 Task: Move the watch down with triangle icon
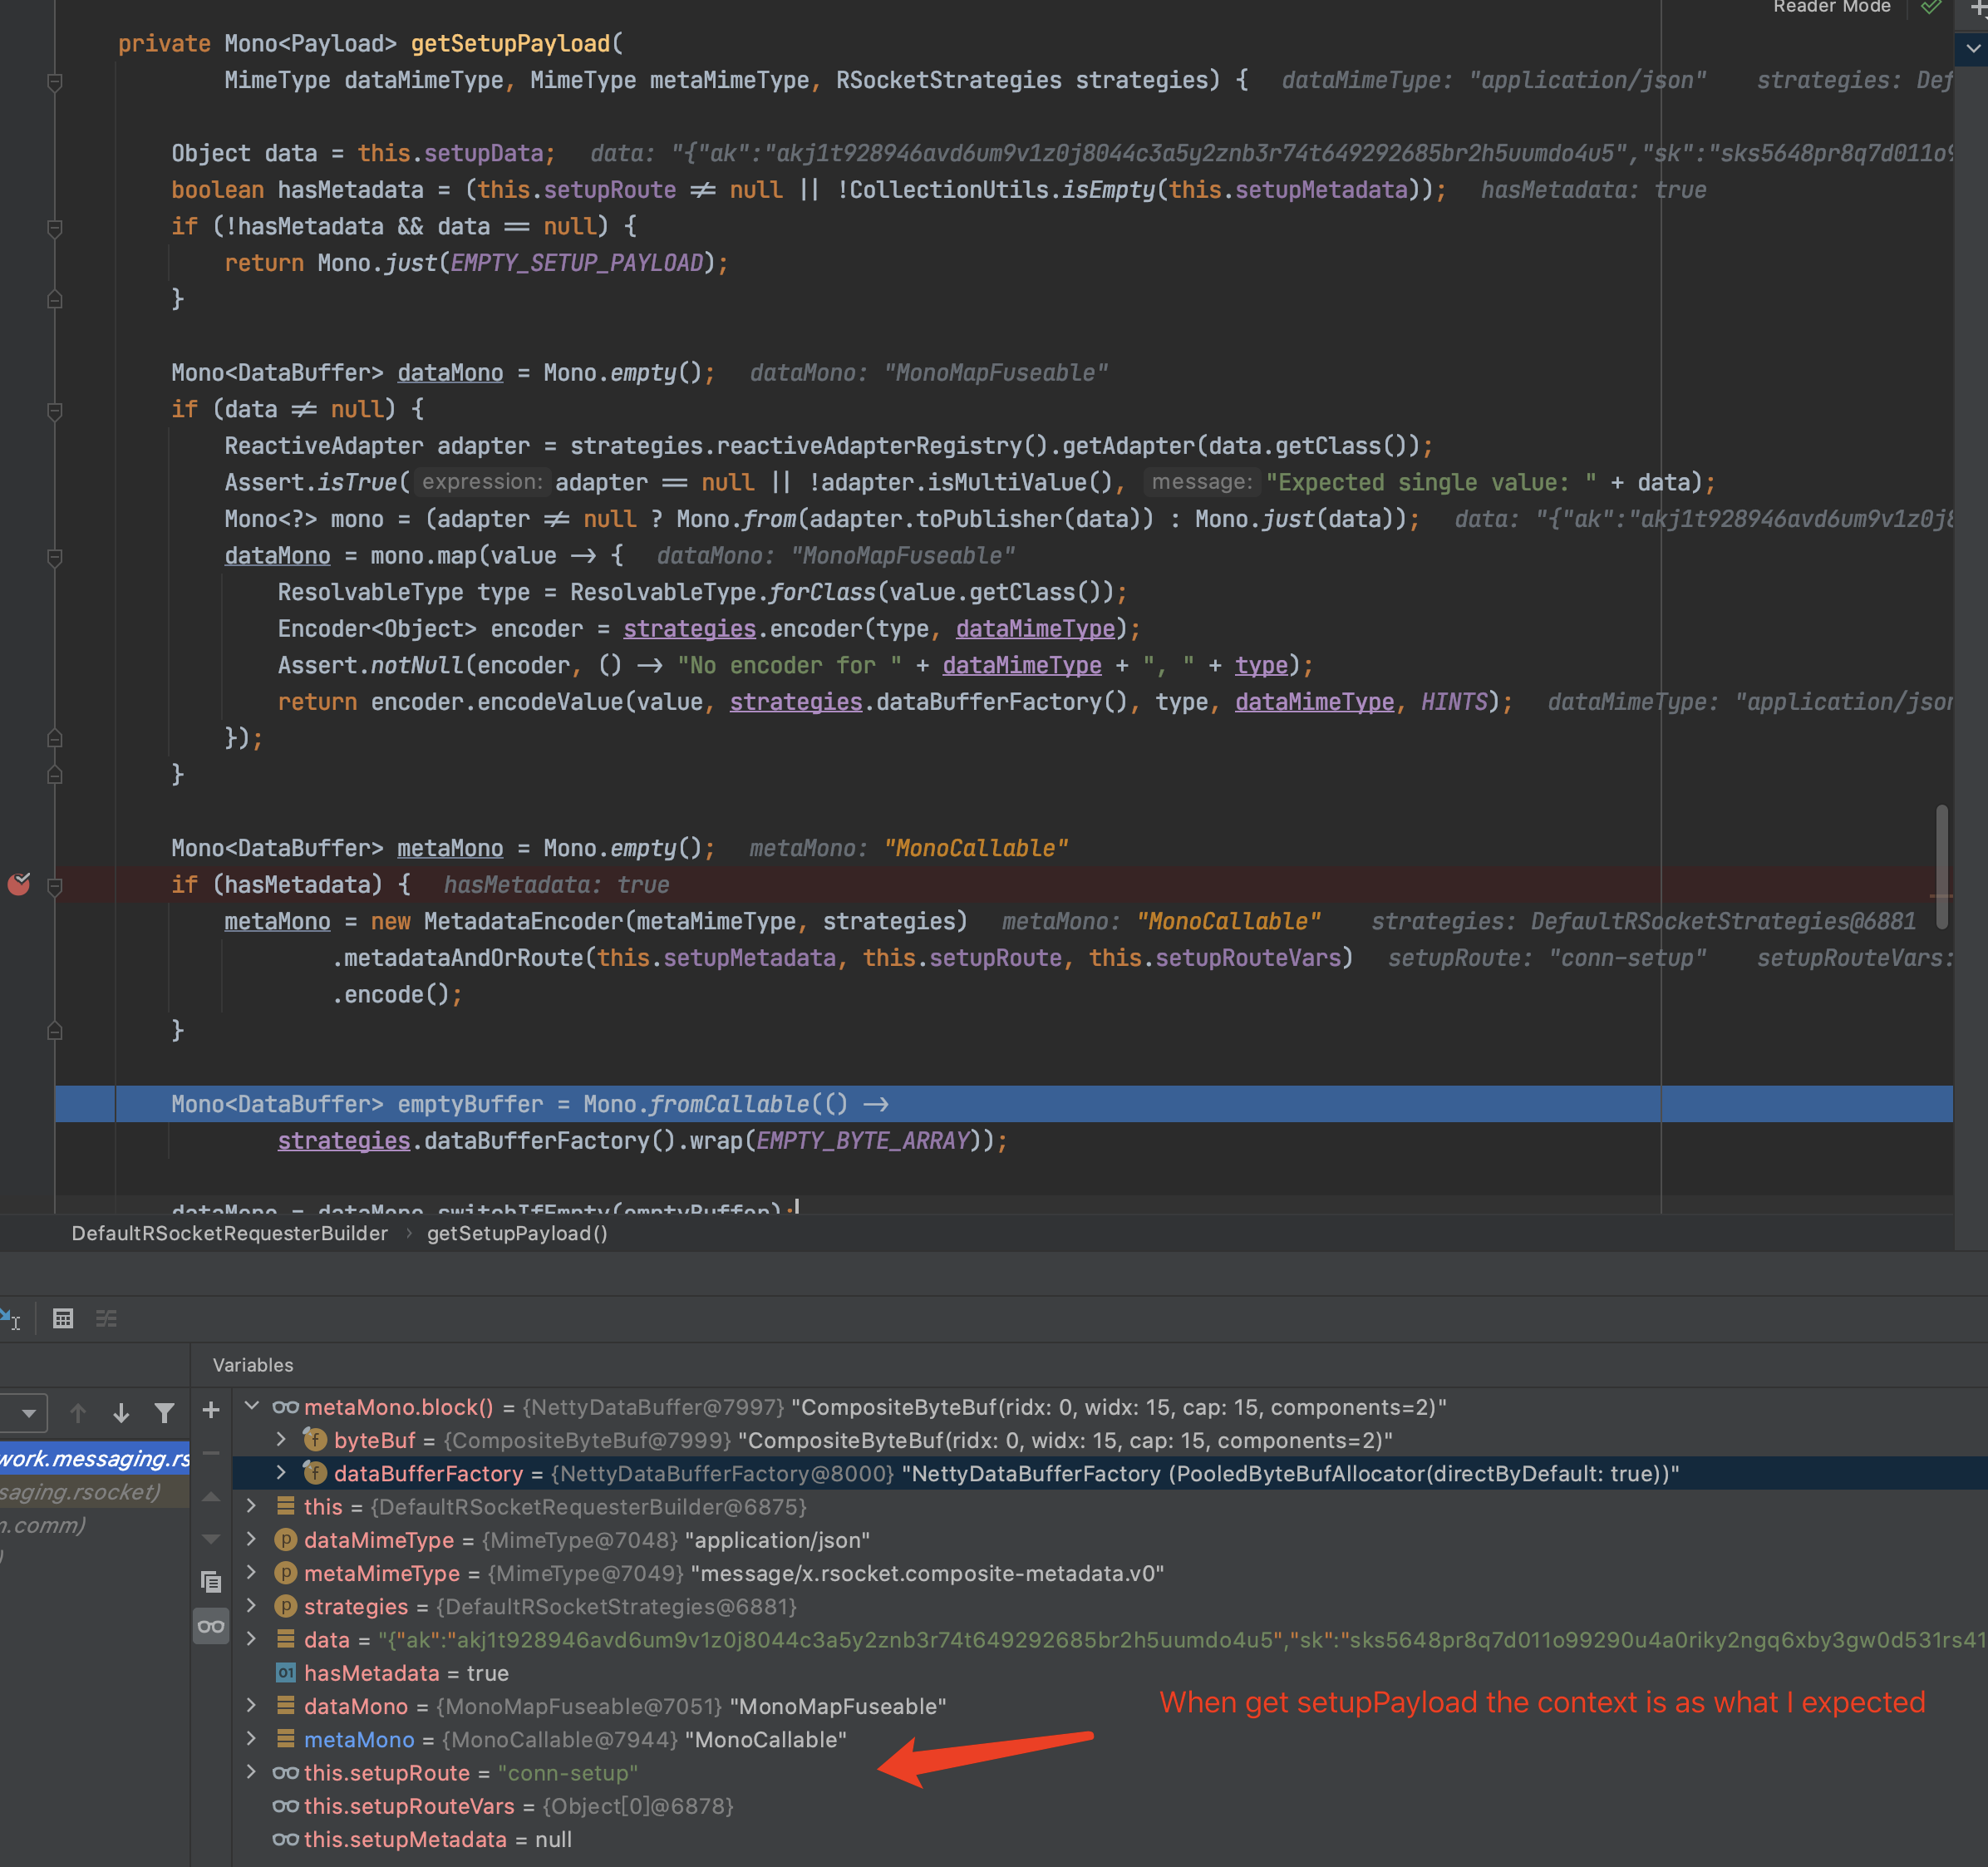[211, 1539]
